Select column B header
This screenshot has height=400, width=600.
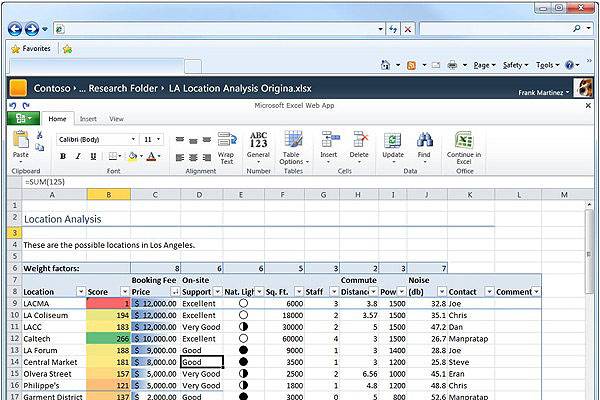tap(109, 194)
